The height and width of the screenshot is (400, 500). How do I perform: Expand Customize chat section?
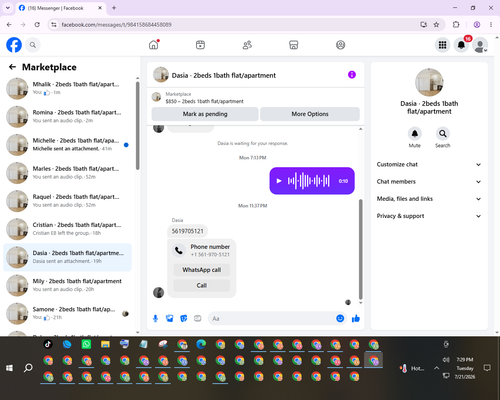(x=429, y=164)
